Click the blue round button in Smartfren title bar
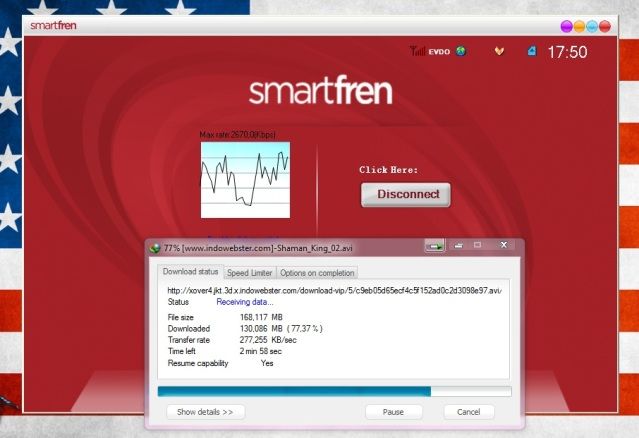This screenshot has height=438, width=639. pos(592,26)
